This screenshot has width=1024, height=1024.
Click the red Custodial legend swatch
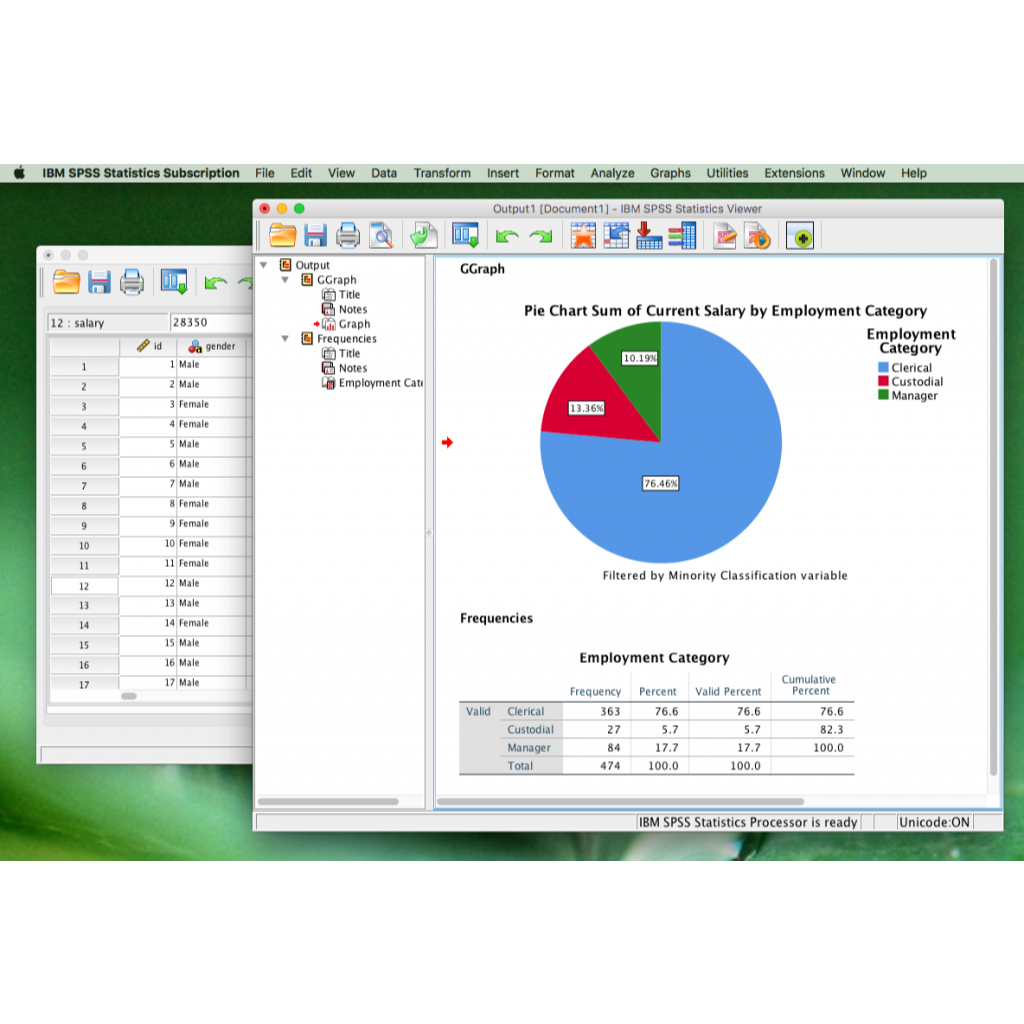coord(883,381)
